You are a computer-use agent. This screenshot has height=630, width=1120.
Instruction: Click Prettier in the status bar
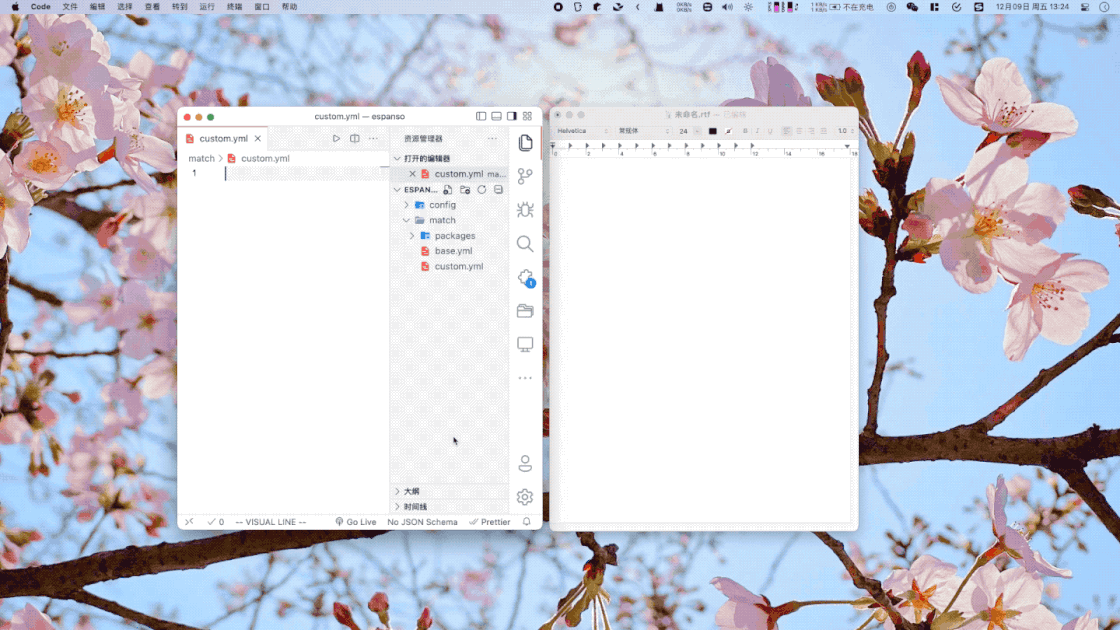tap(490, 522)
